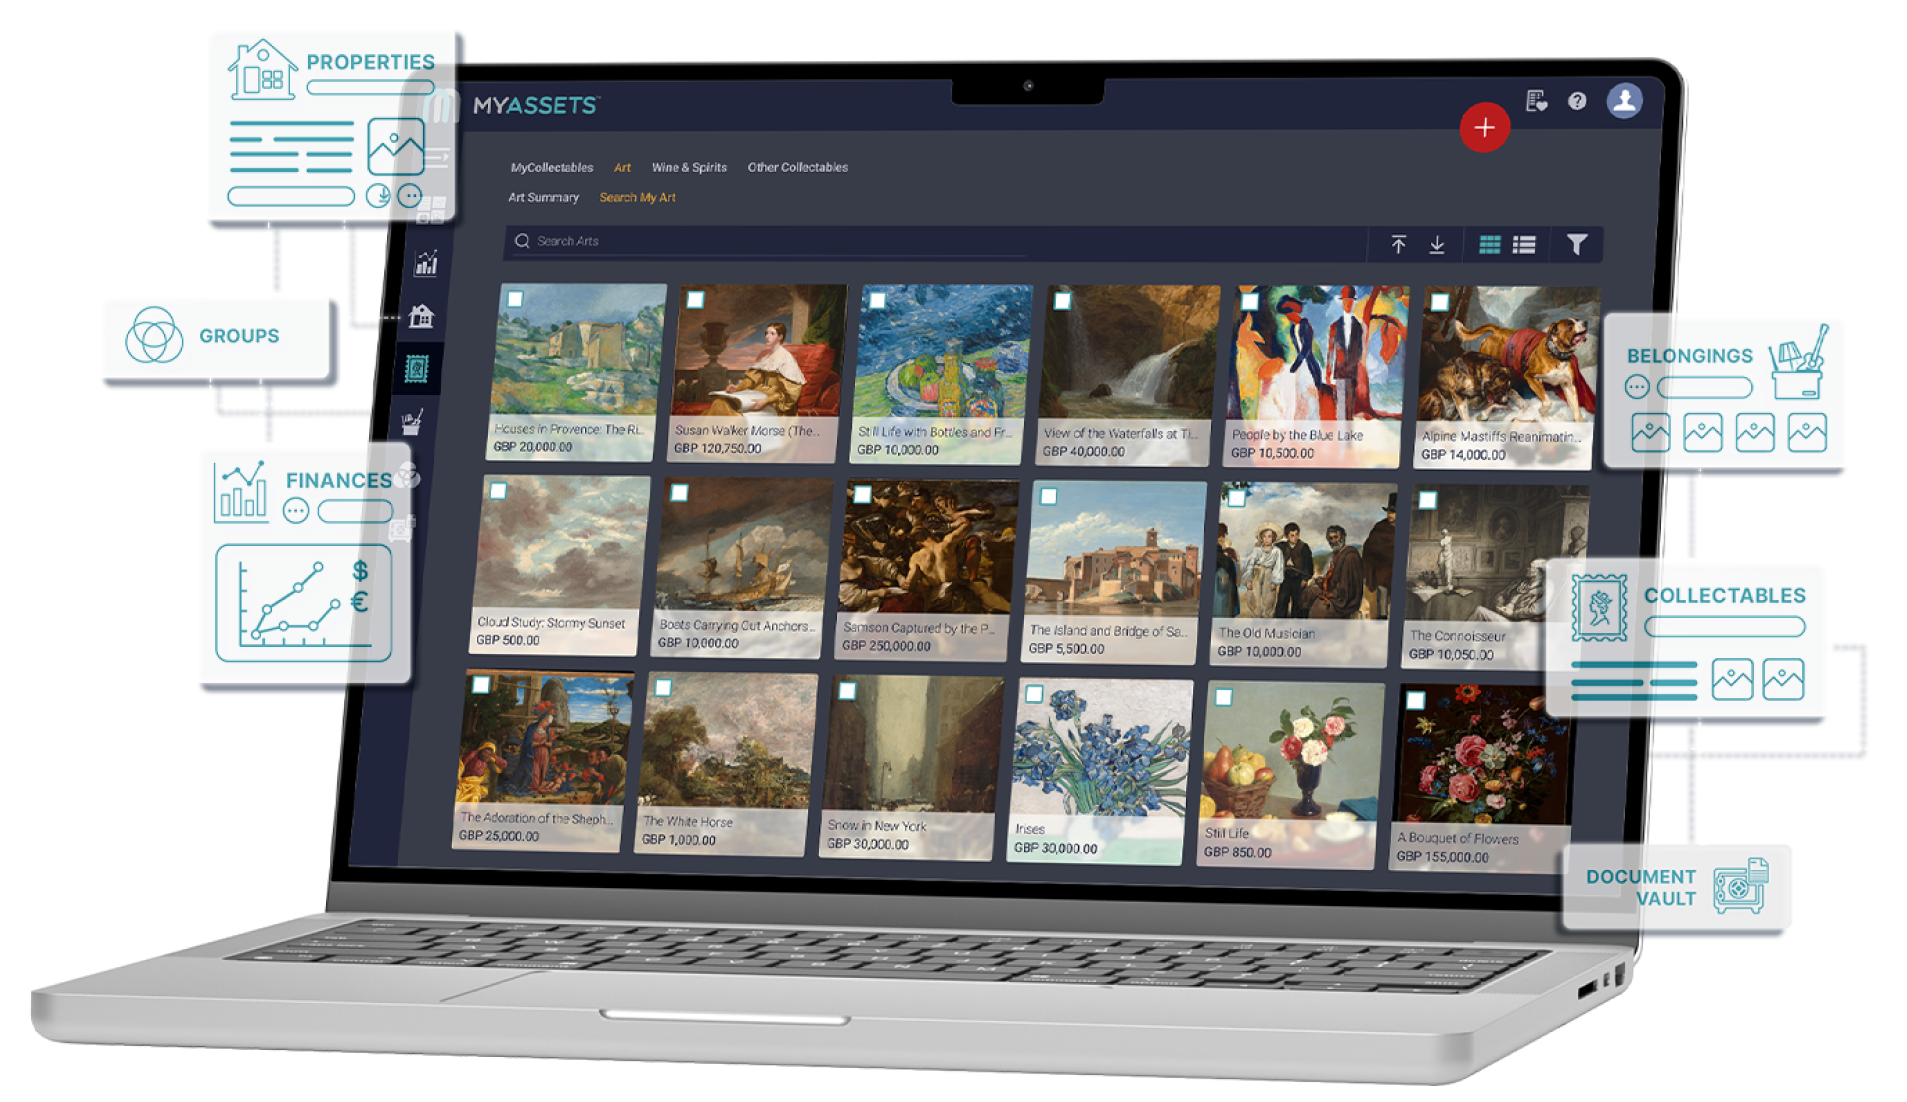
Task: Tick checkbox on Cloud Study: Stormy Sunset
Action: (x=498, y=490)
